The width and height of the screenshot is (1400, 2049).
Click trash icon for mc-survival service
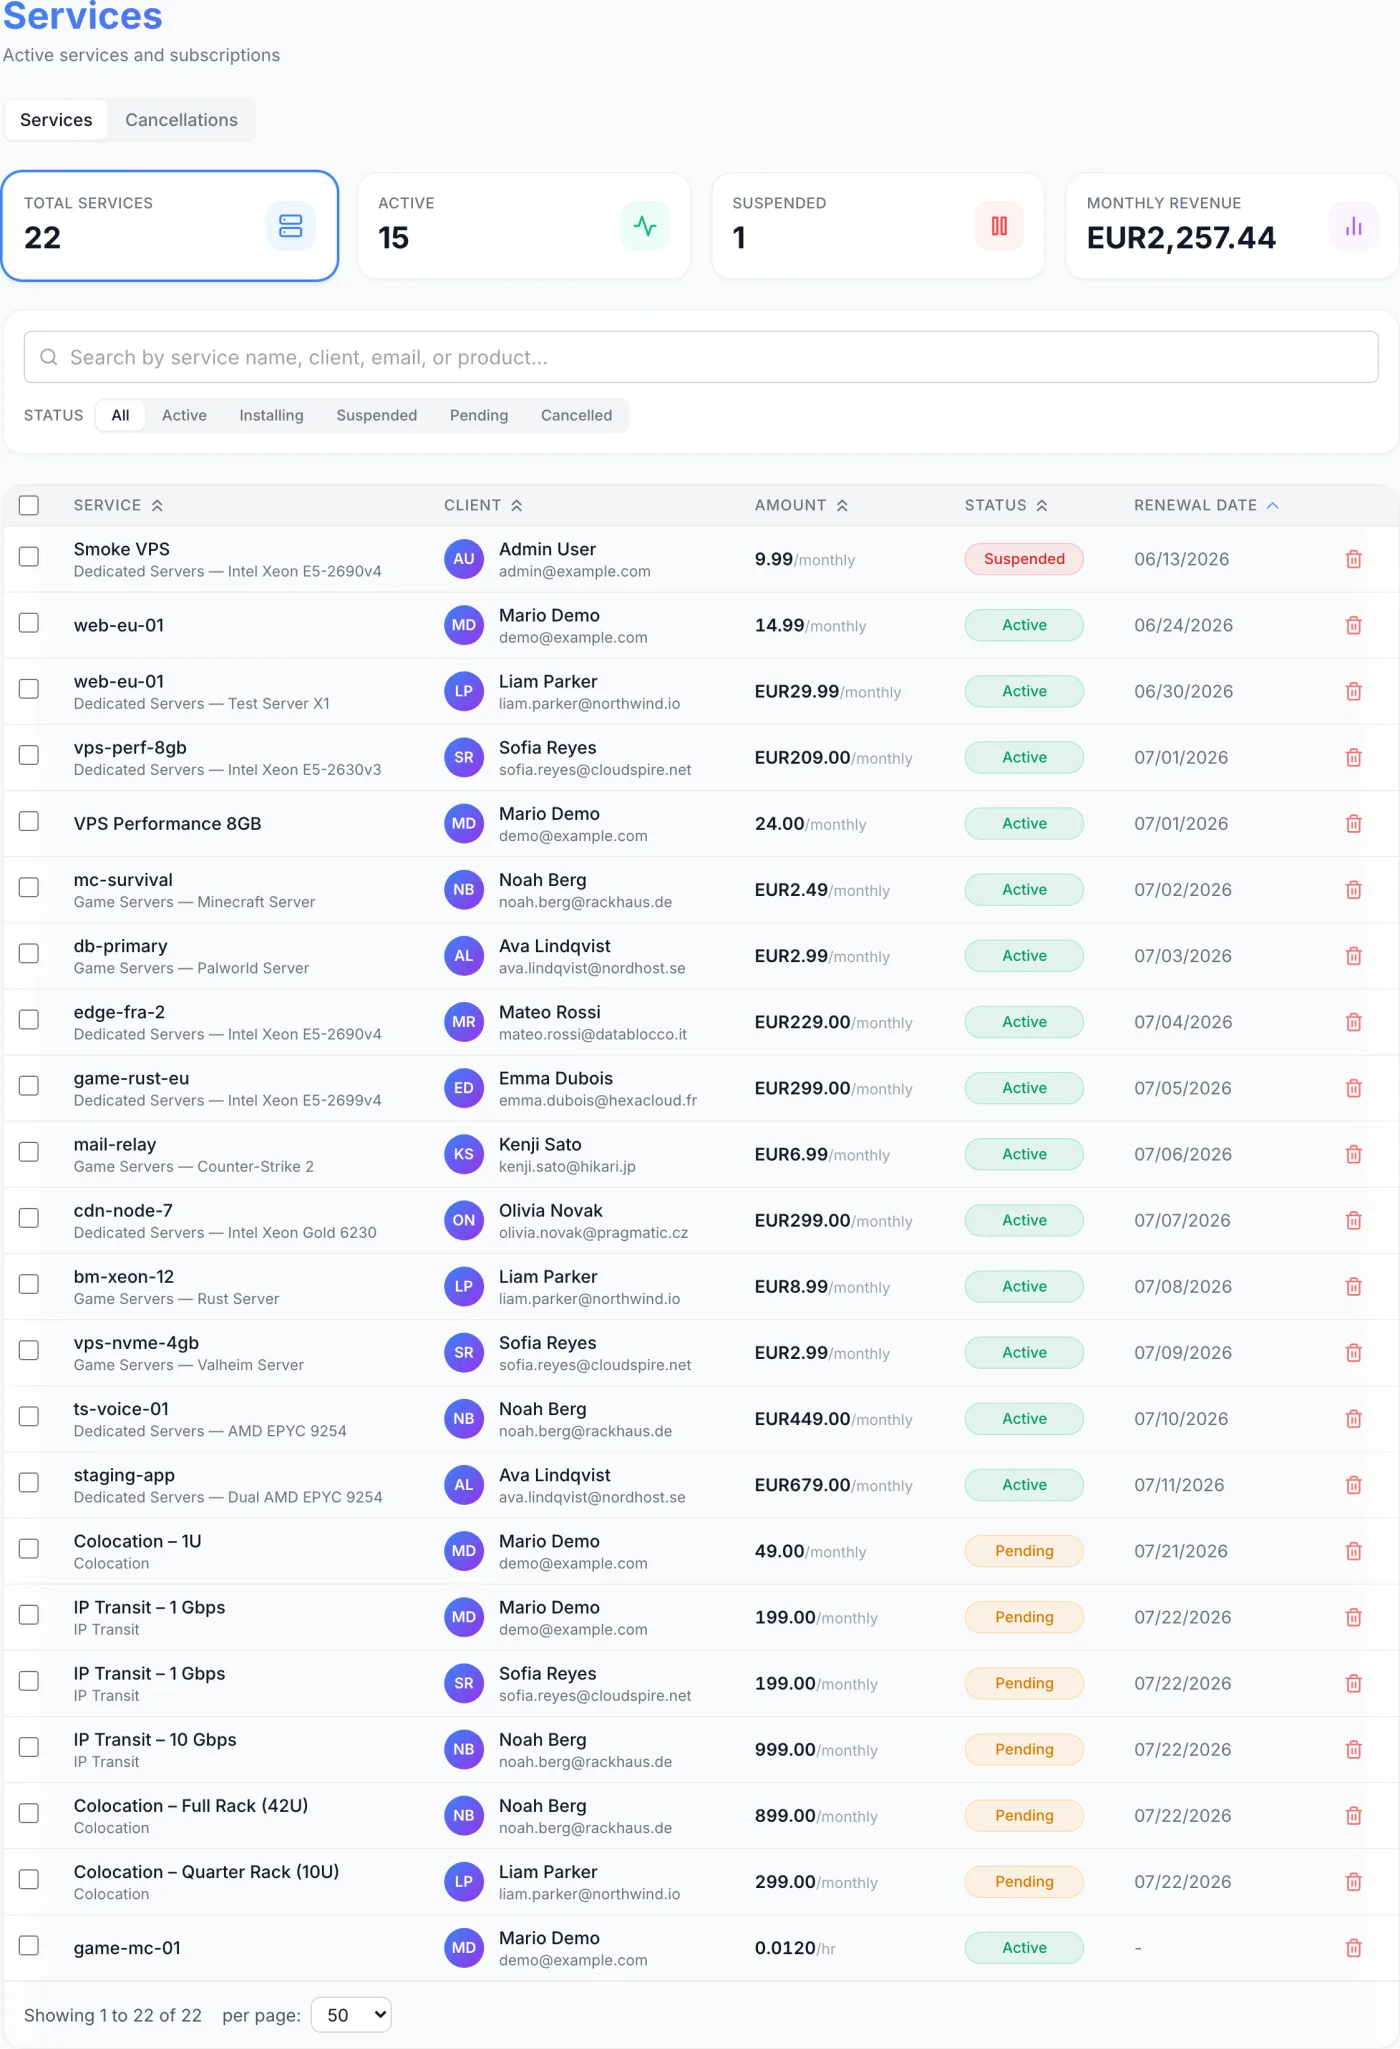(x=1353, y=889)
